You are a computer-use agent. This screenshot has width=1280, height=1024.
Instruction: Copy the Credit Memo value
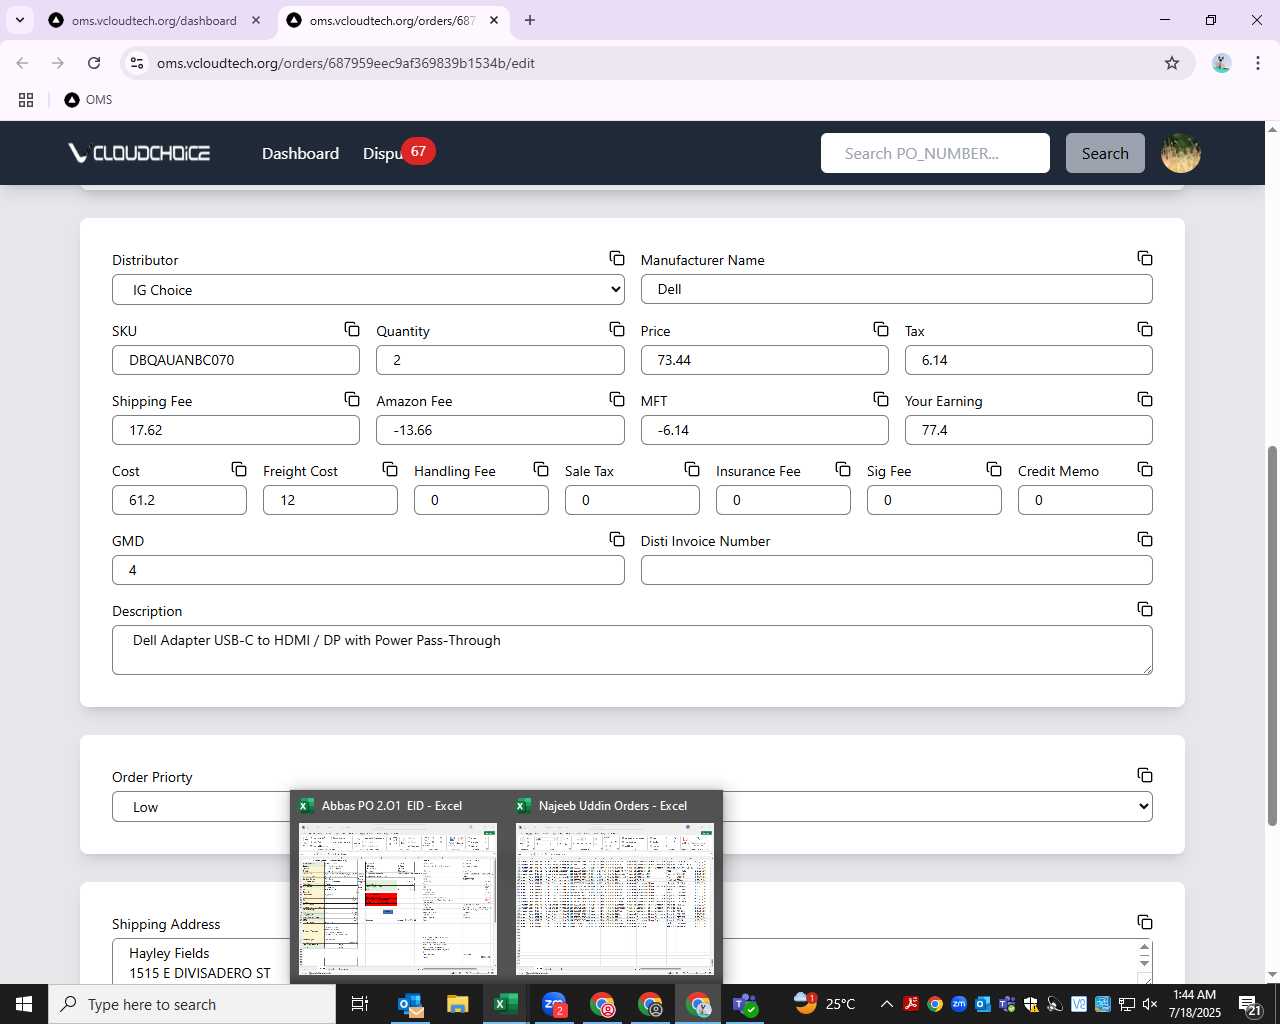click(x=1145, y=469)
